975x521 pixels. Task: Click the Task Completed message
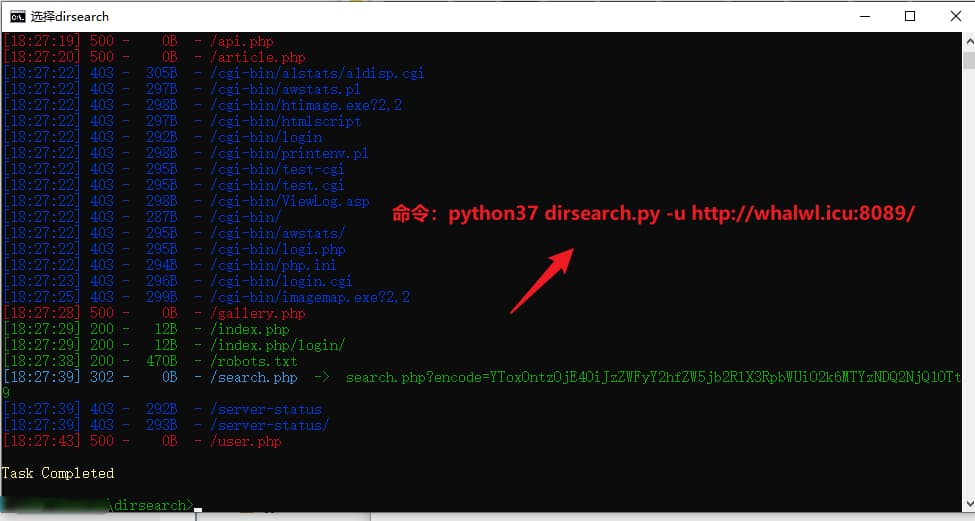pyautogui.click(x=58, y=473)
